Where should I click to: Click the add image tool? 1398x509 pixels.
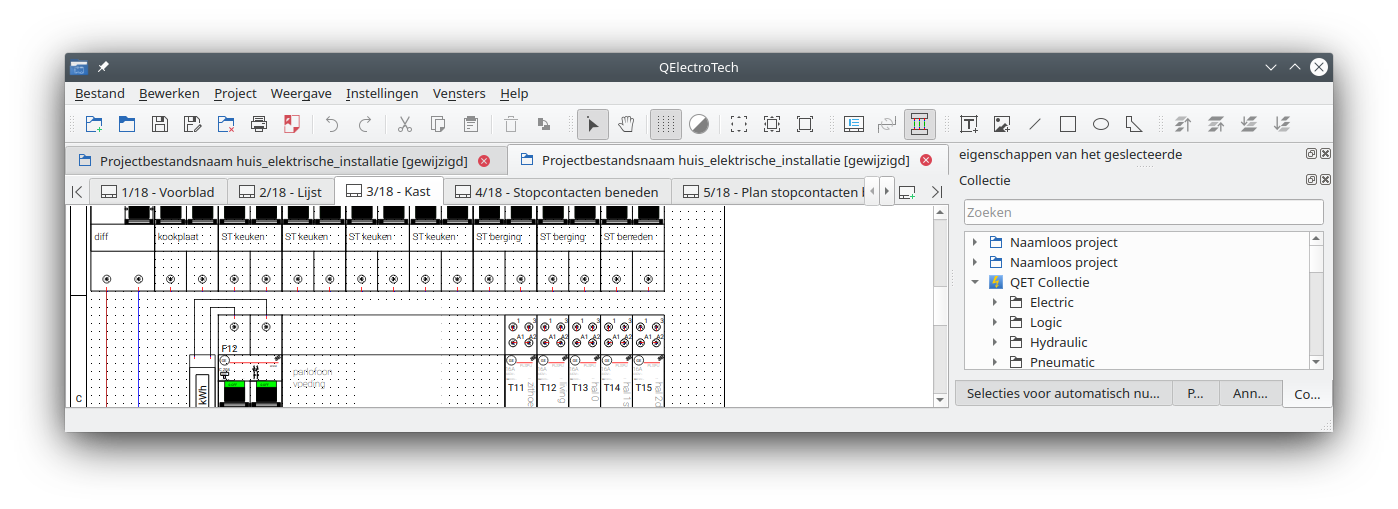1001,124
